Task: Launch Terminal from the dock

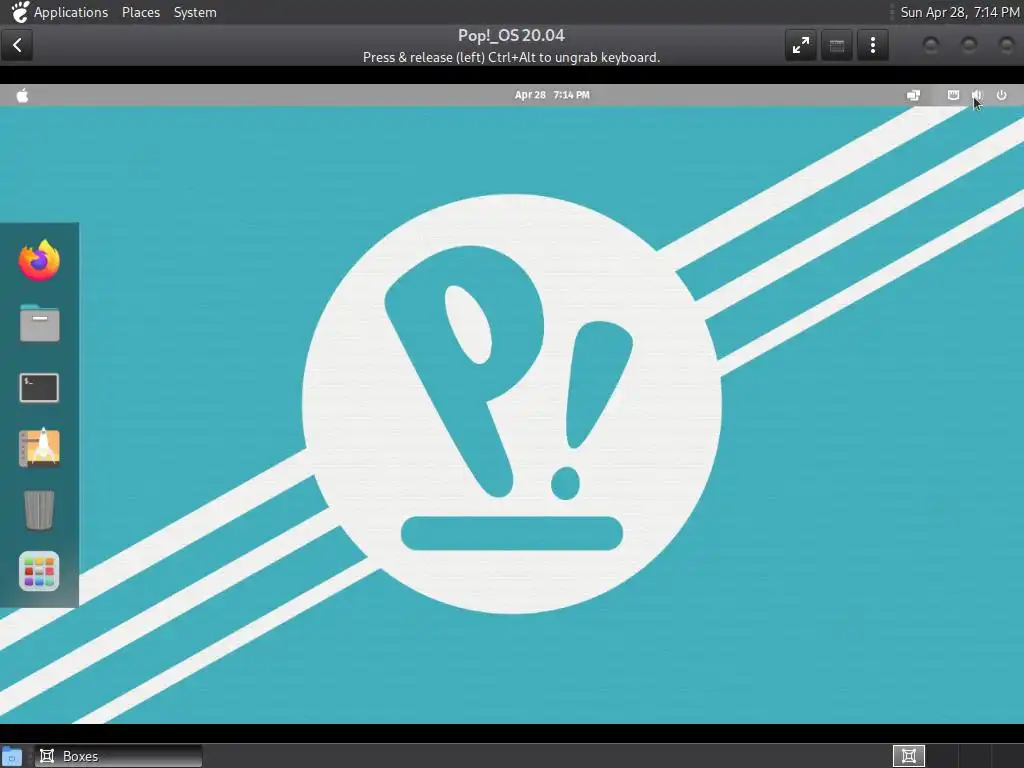Action: (39, 388)
